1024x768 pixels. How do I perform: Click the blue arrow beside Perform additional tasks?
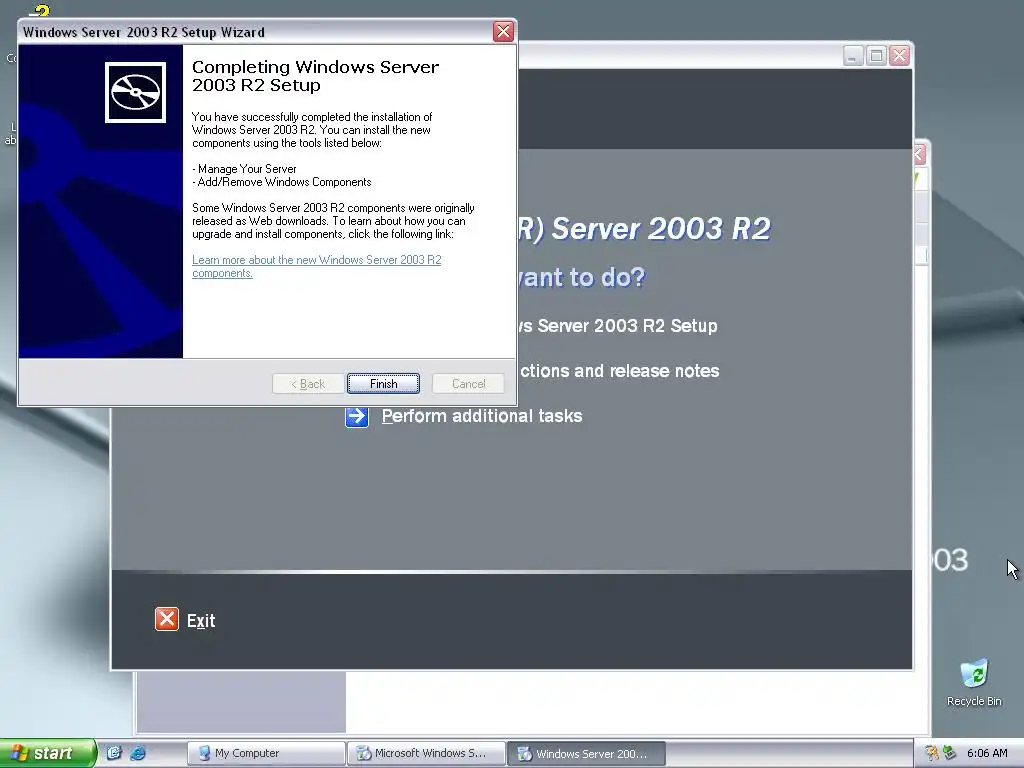point(357,416)
